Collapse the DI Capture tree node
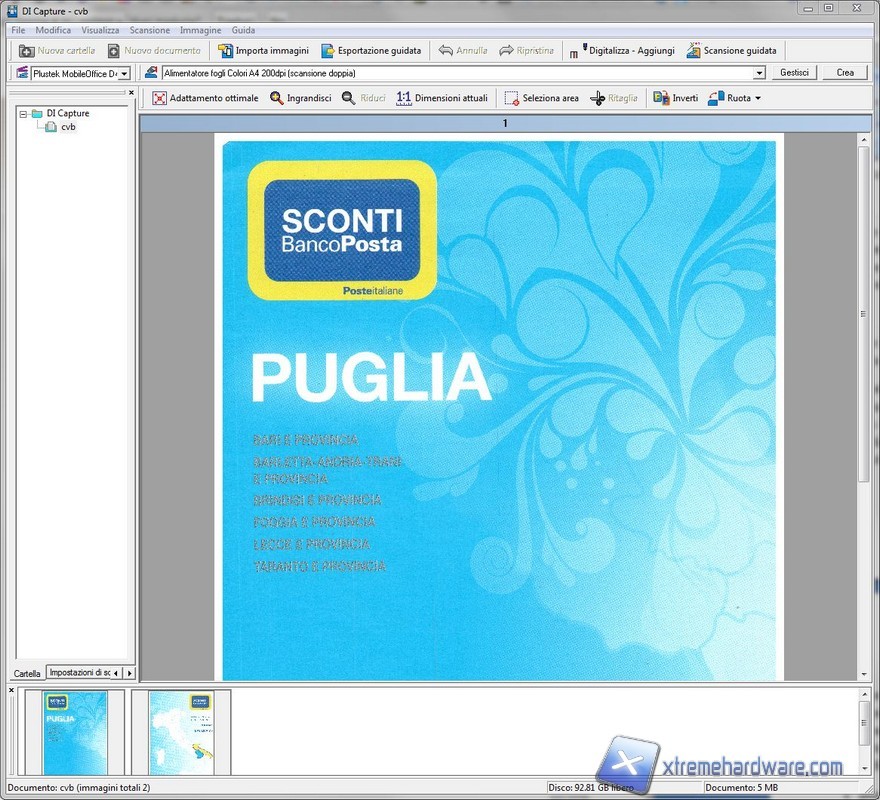Viewport: 880px width, 800px height. coord(23,114)
